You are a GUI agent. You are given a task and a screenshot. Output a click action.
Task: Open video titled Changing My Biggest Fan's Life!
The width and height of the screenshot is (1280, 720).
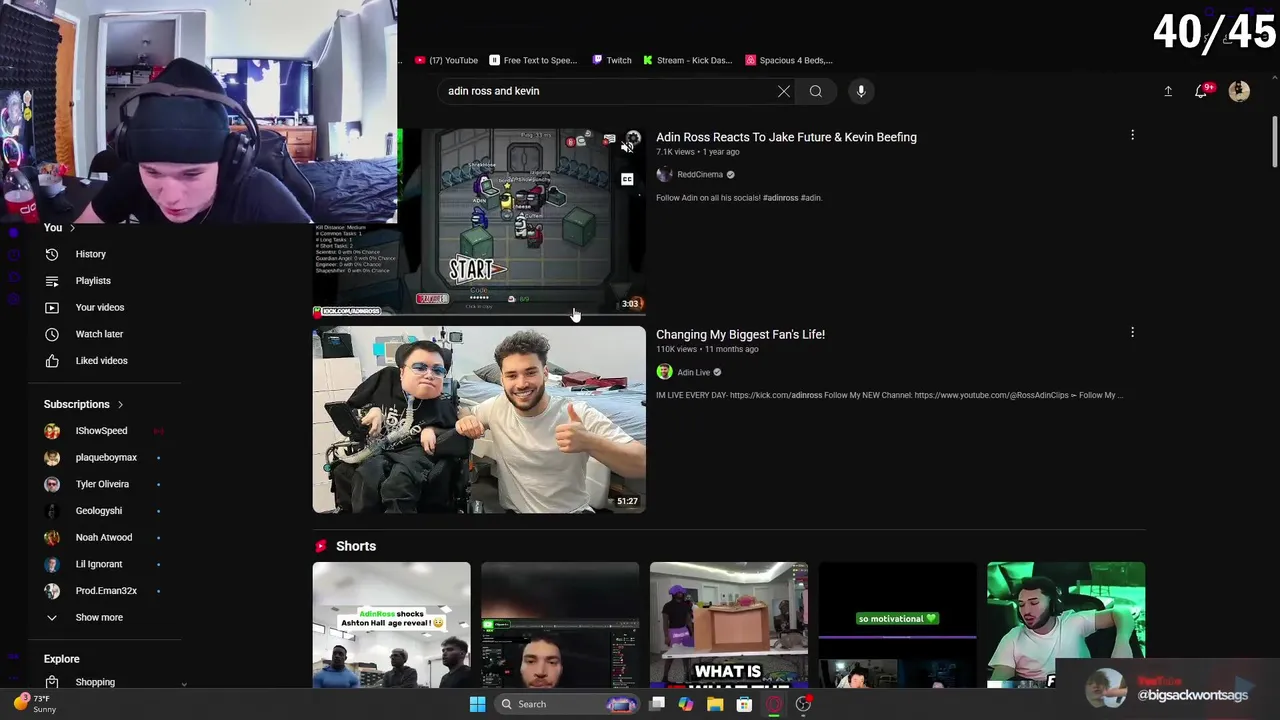[x=740, y=334]
